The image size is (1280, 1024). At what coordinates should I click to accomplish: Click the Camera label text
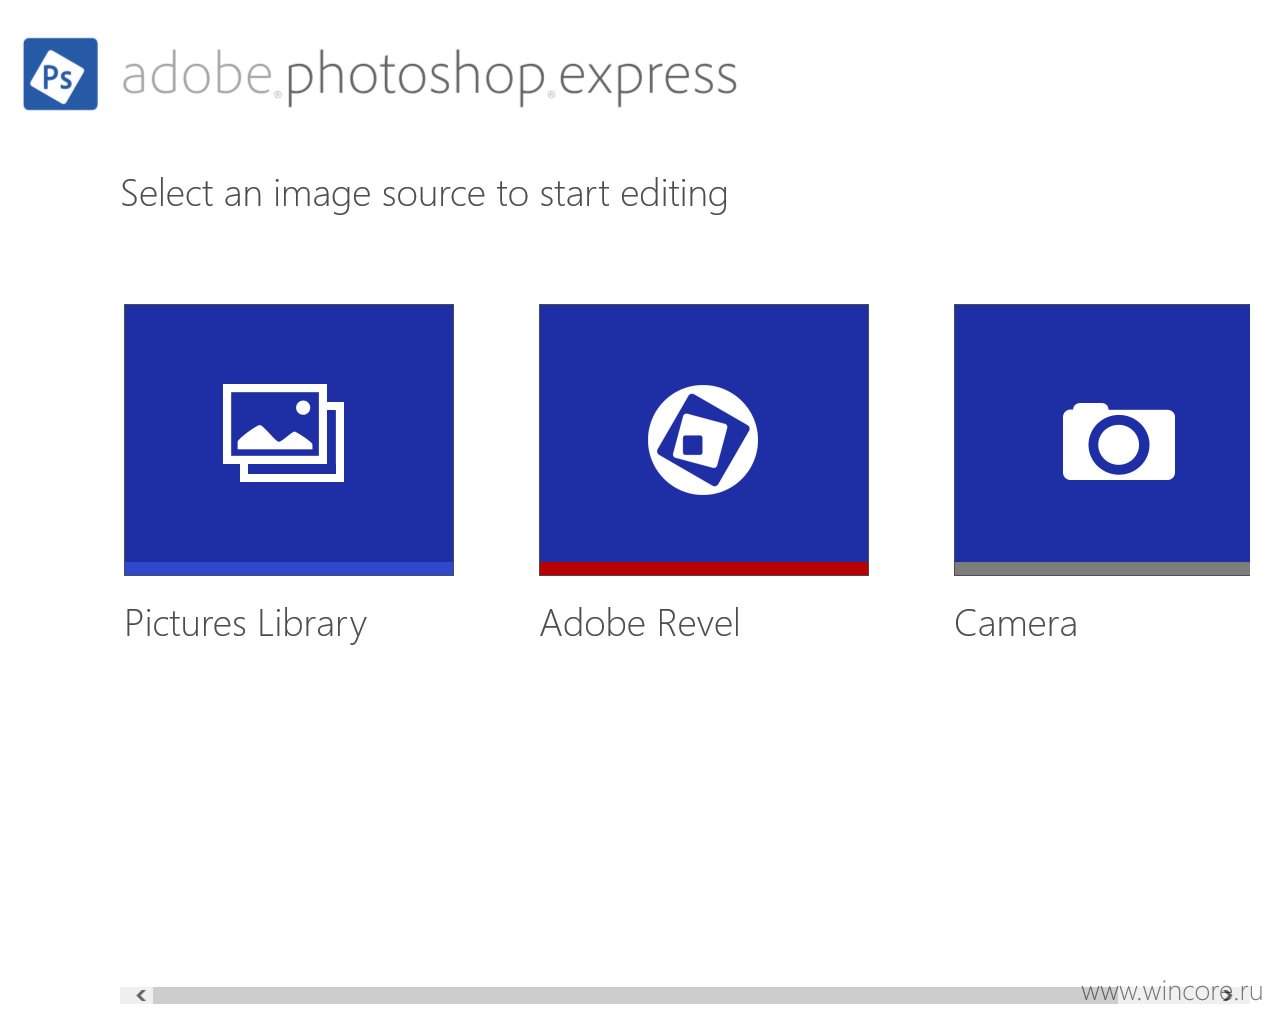(1016, 624)
